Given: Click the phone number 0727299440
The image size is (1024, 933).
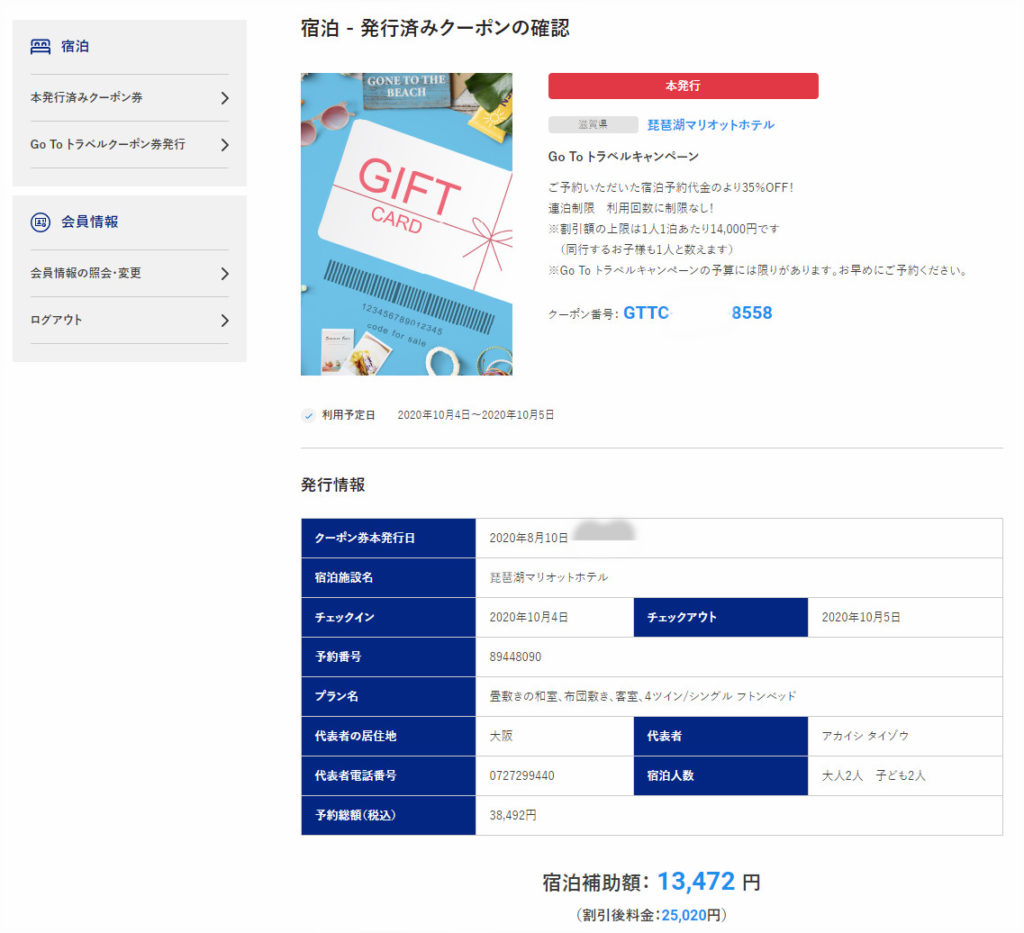Looking at the screenshot, I should pos(521,776).
